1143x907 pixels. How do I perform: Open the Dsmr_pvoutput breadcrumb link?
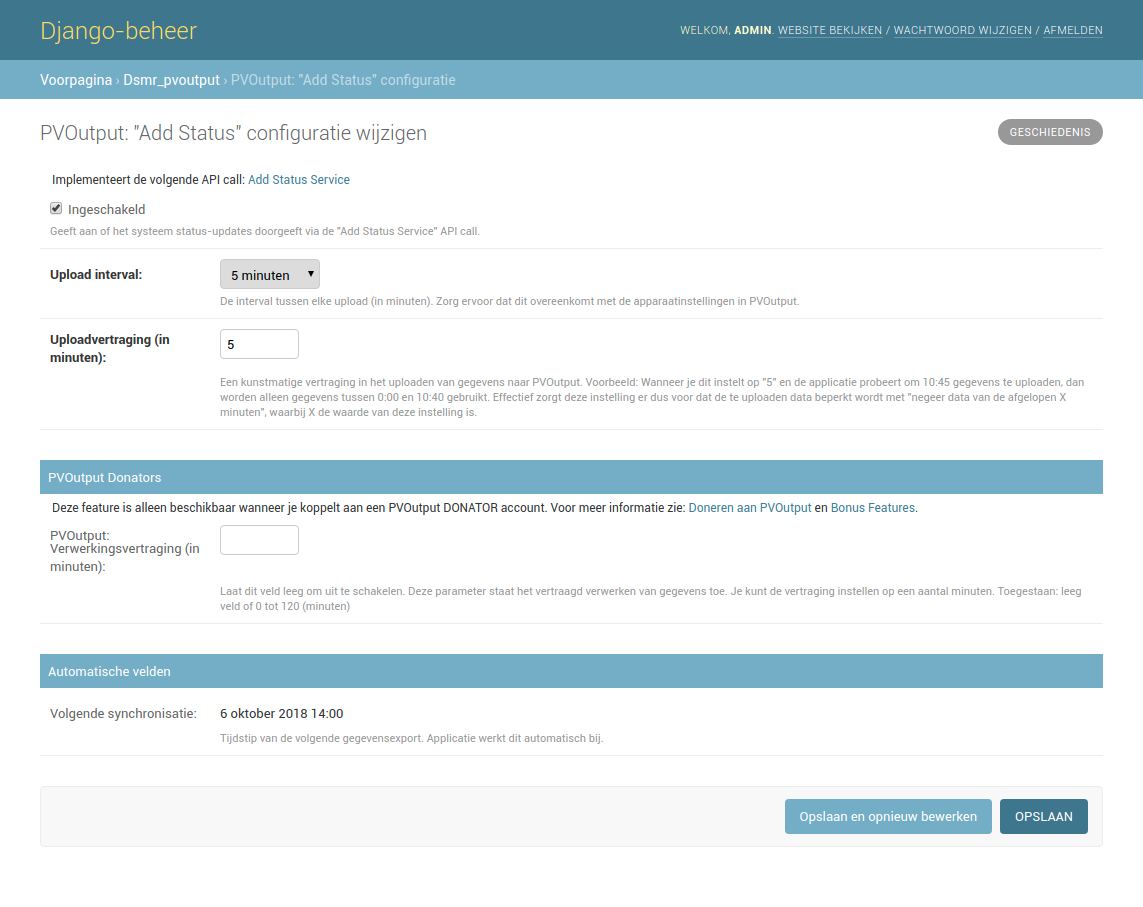click(171, 79)
